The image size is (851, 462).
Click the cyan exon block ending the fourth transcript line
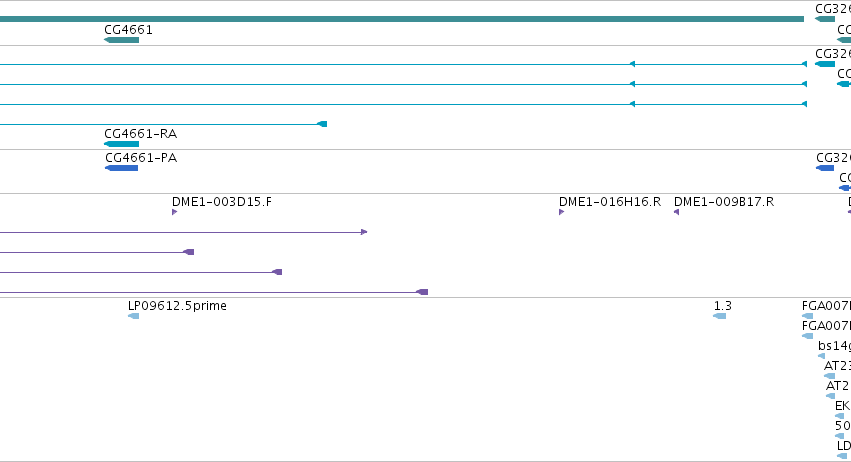[x=322, y=124]
